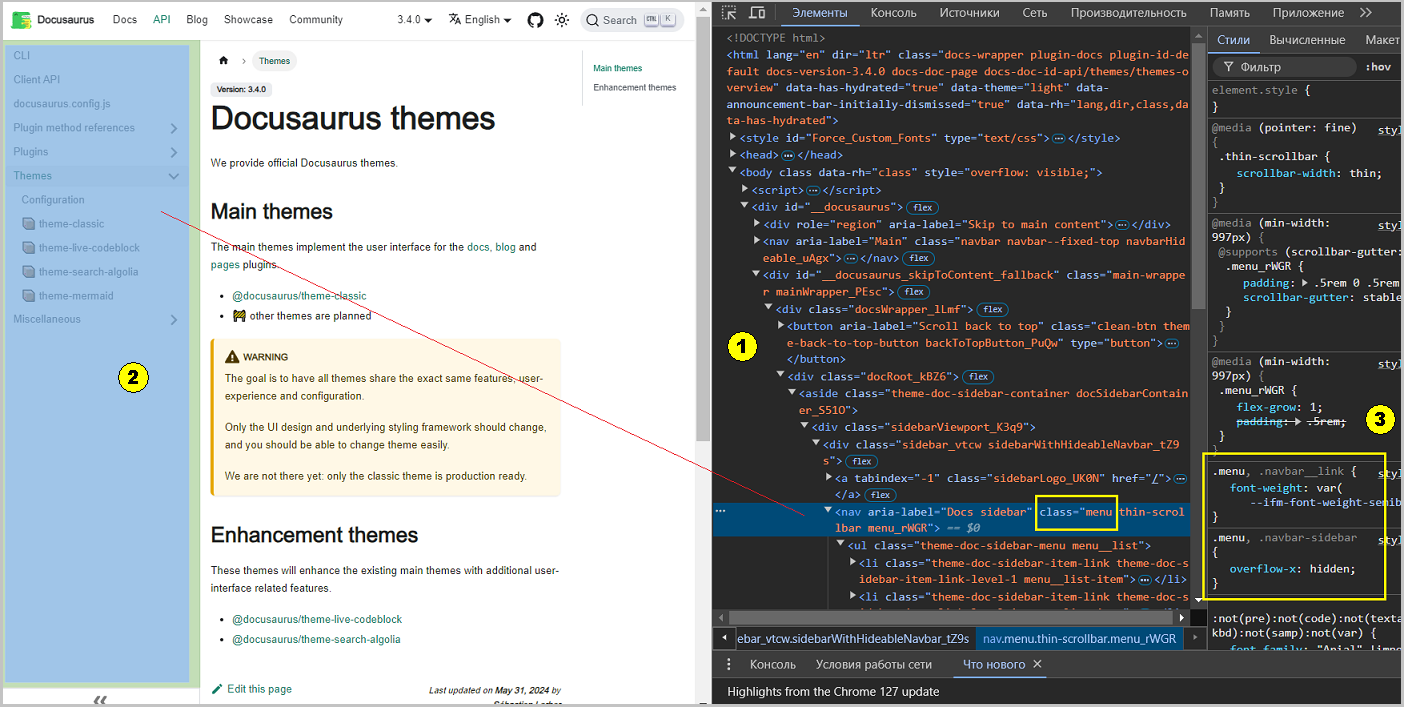This screenshot has width=1404, height=707.
Task: Open the Docs navbar link
Action: coord(125,20)
